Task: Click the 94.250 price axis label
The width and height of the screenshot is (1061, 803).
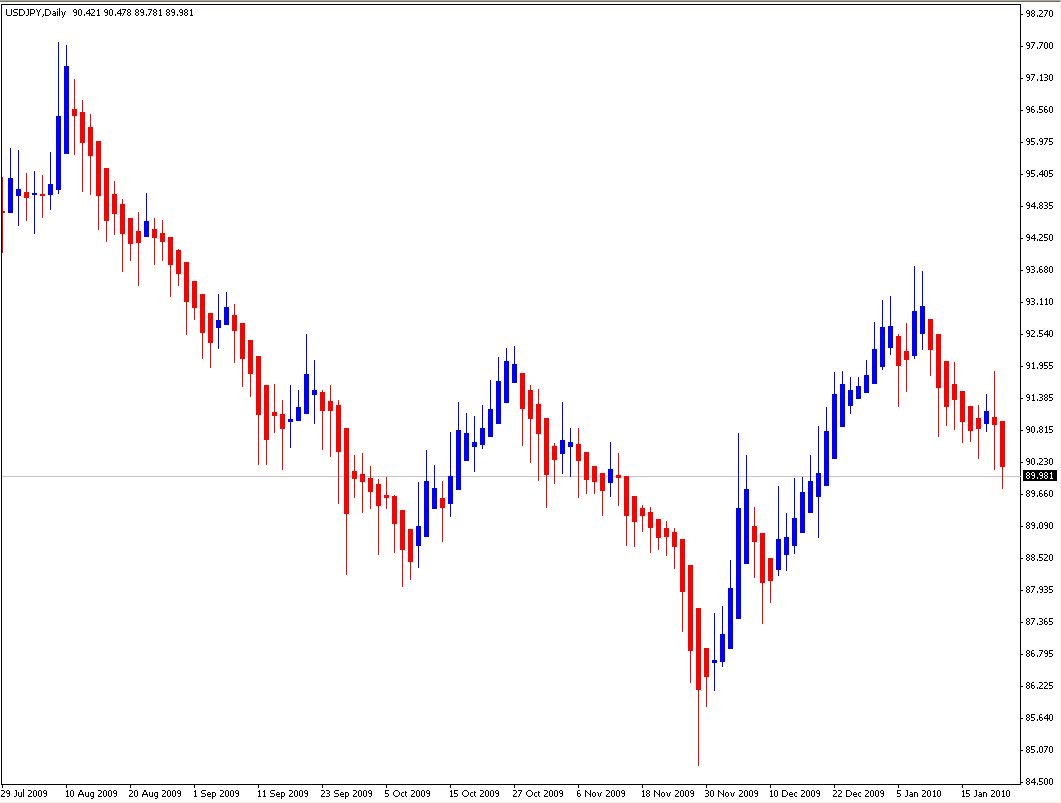Action: tap(1039, 237)
